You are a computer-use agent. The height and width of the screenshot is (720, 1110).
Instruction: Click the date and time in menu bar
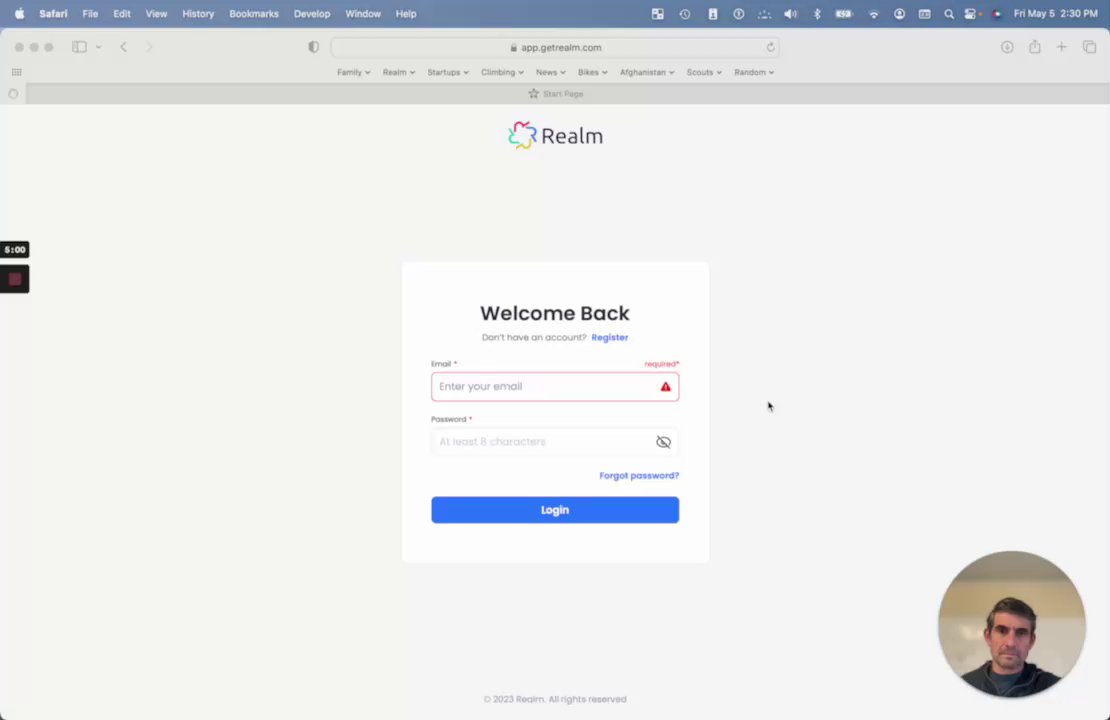[1055, 13]
